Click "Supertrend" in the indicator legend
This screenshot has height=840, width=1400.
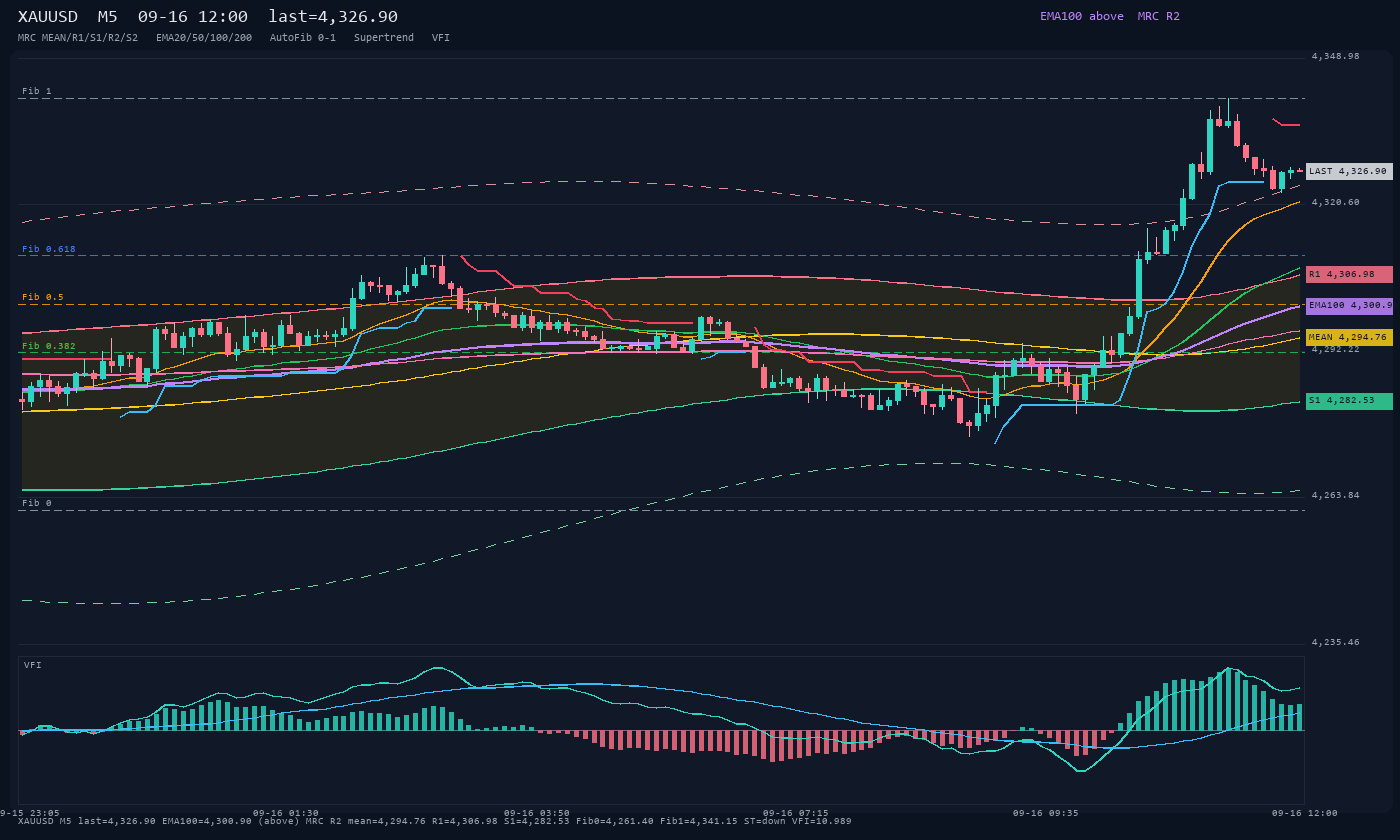point(384,38)
